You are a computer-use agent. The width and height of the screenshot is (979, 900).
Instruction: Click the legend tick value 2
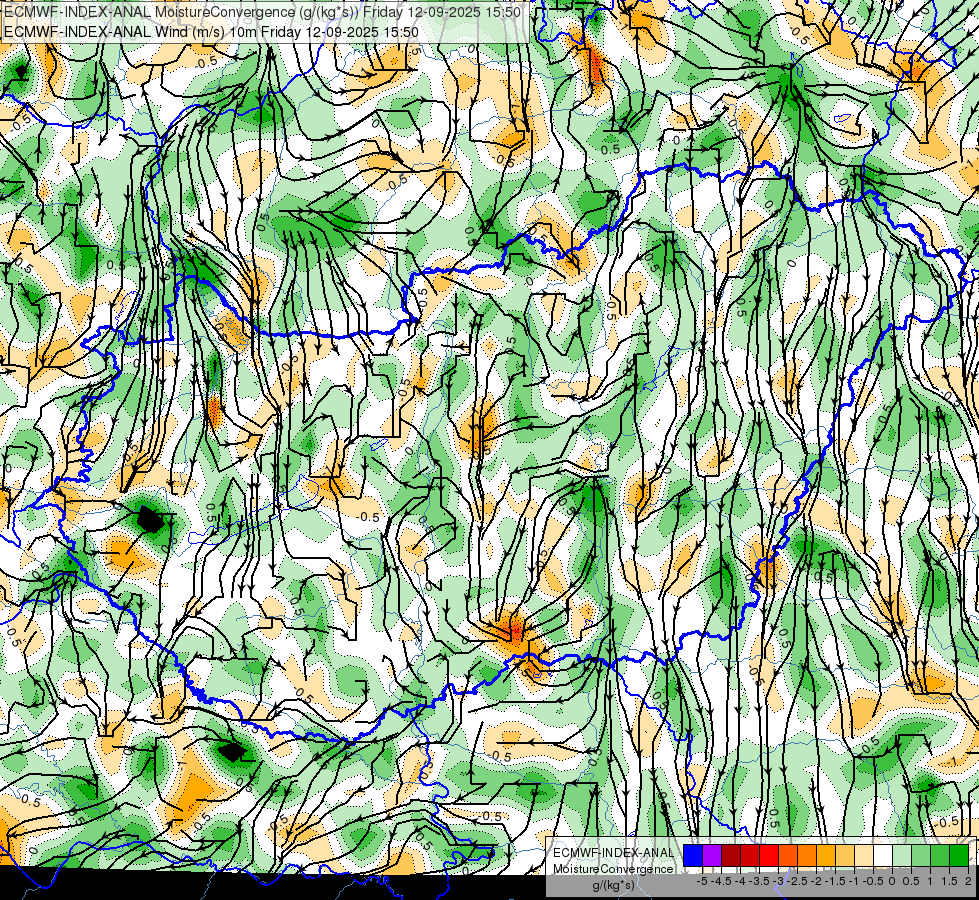[968, 881]
